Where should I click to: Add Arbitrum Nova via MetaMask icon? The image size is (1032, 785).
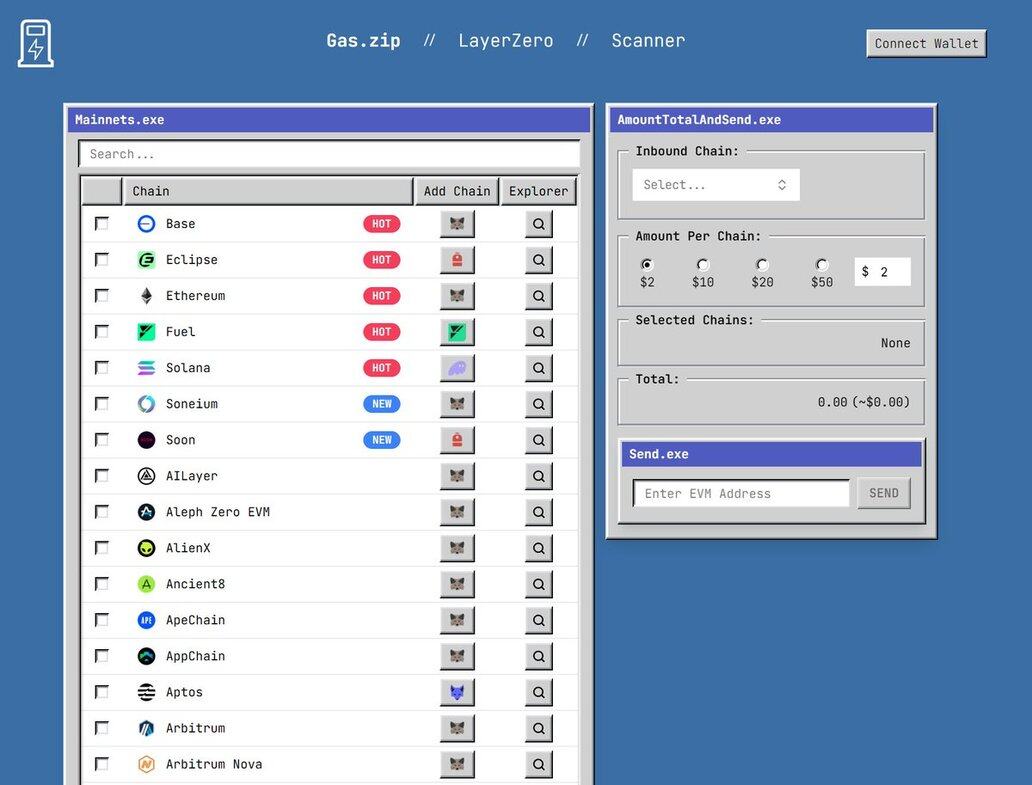click(x=457, y=764)
